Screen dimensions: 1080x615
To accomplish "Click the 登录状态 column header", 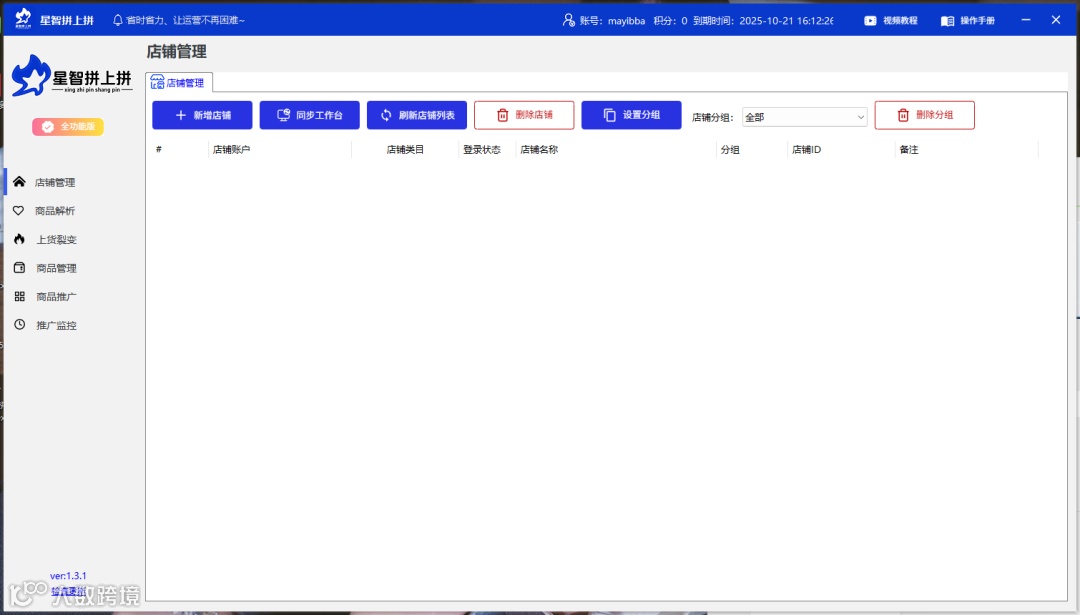I will [481, 149].
